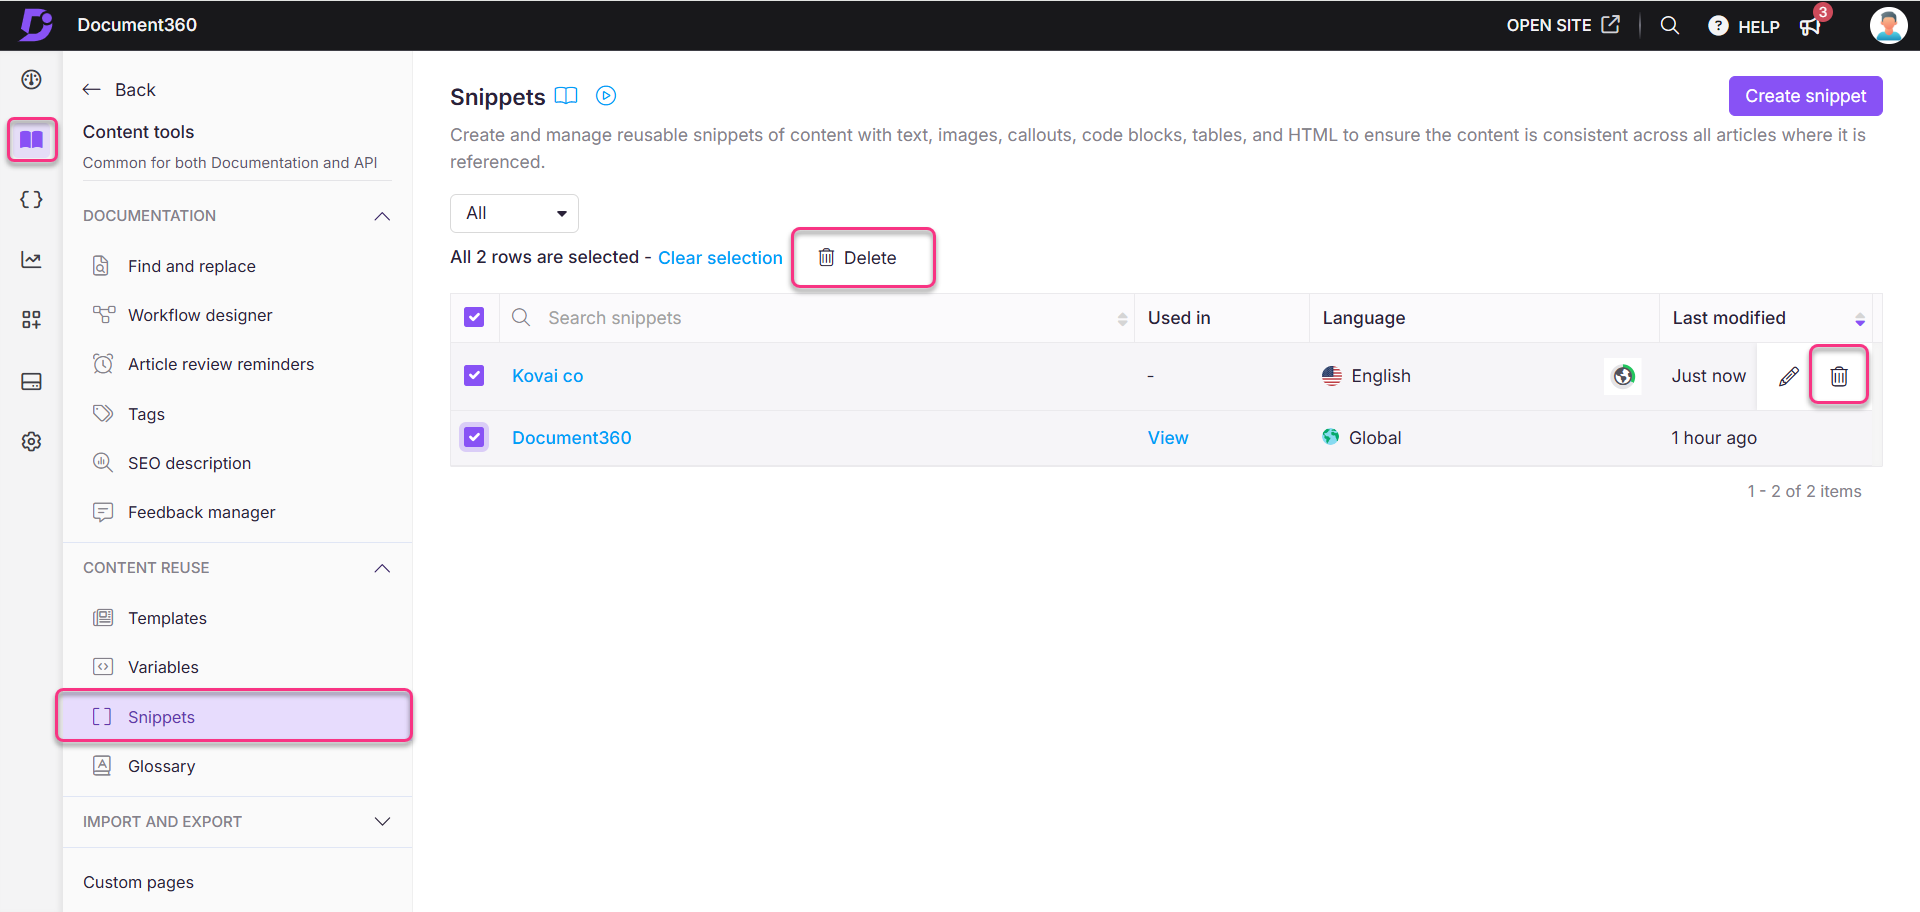Open the dashboard icon in the left rail
The width and height of the screenshot is (1920, 912).
point(31,80)
